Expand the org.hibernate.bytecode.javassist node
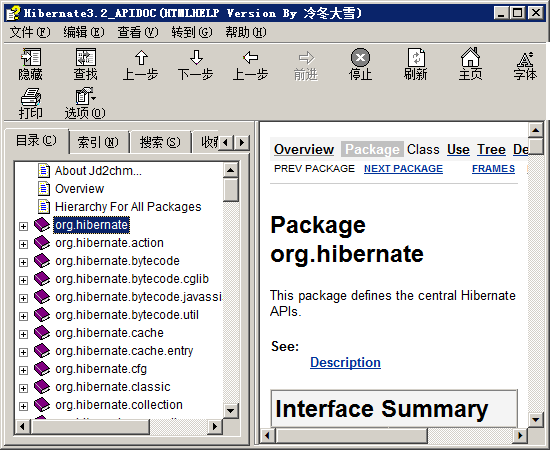550x450 pixels. (x=23, y=298)
